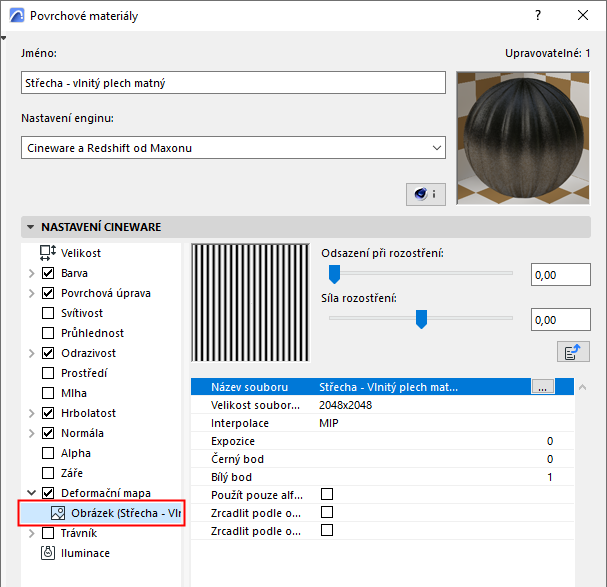607x587 pixels.
Task: Click the Obrázek image icon in tree
Action: 58,513
